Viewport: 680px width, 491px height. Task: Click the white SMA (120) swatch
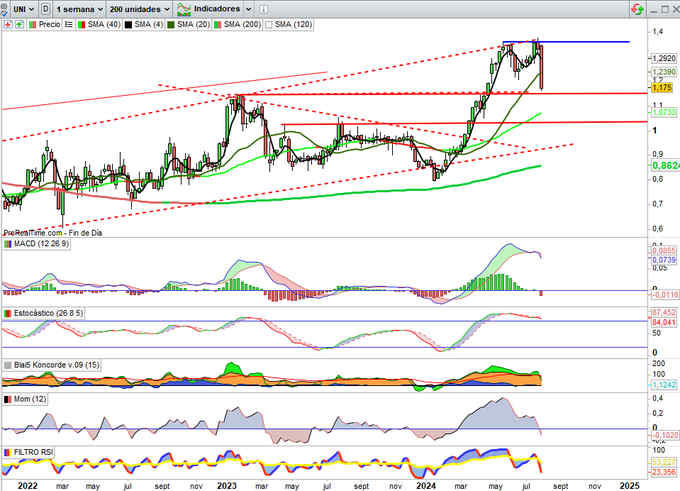(268, 25)
